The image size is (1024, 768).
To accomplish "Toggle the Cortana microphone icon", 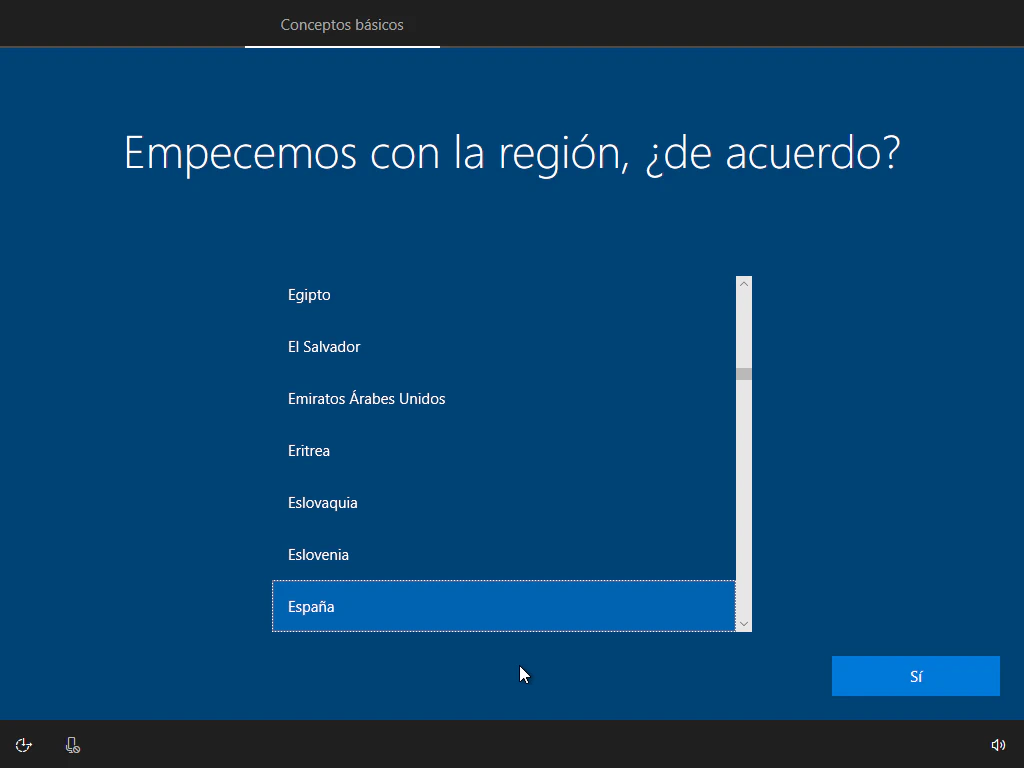I will coord(72,745).
